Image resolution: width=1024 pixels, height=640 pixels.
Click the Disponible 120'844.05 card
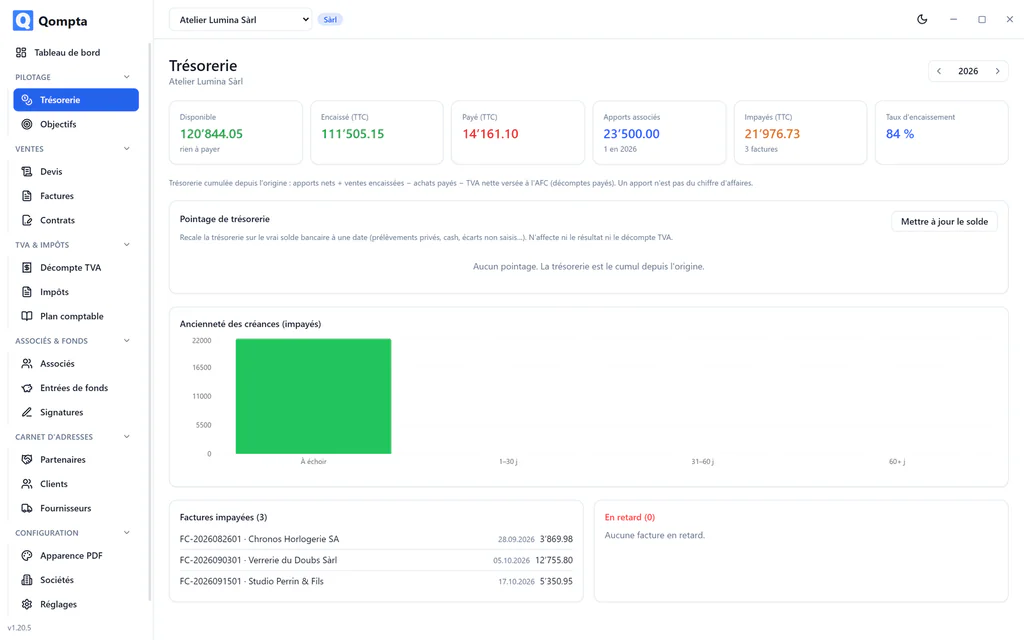236,133
